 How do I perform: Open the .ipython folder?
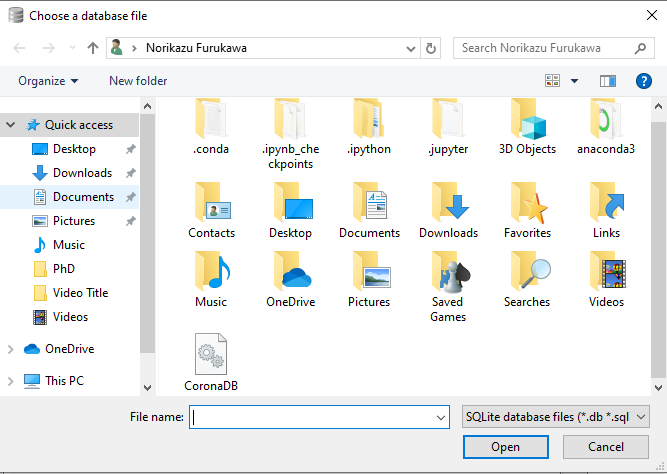point(369,127)
